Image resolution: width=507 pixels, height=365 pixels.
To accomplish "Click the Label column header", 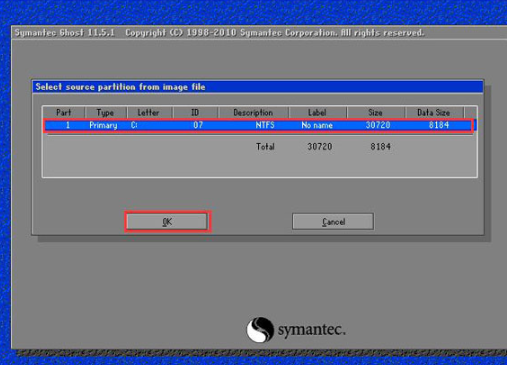I will [x=317, y=112].
